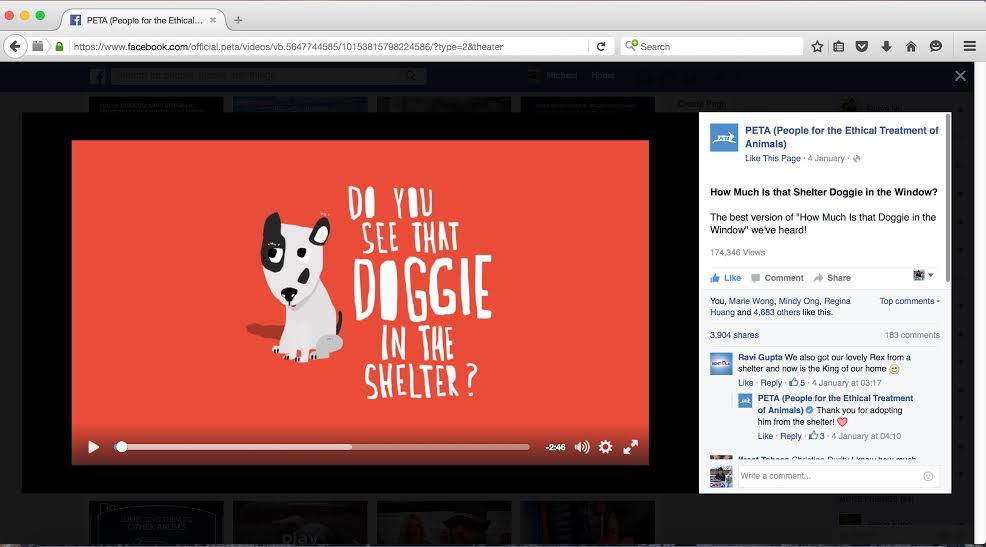Image resolution: width=986 pixels, height=547 pixels.
Task: Open PETA name in the reply comment
Action: [835, 404]
